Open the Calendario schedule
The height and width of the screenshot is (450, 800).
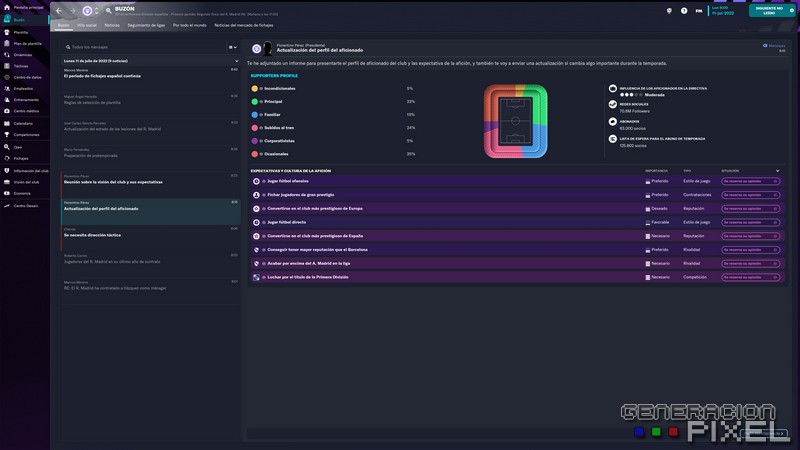coord(24,123)
